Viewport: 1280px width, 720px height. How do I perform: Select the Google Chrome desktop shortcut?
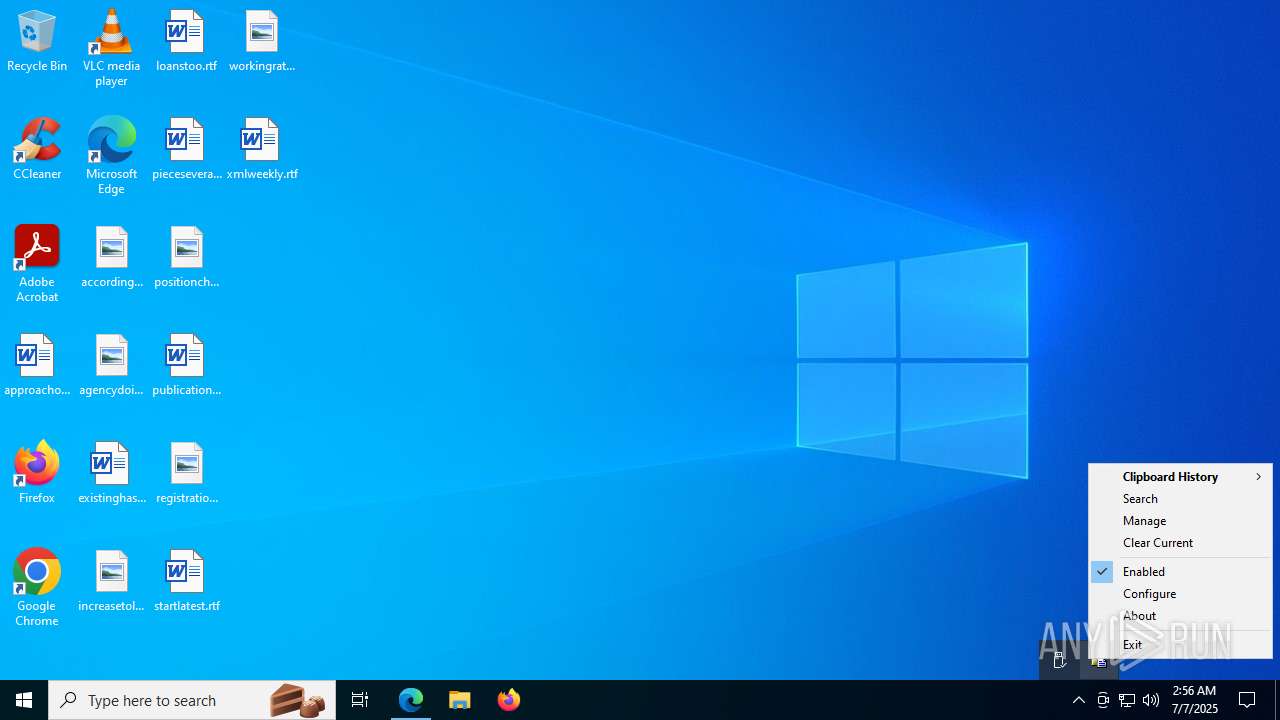click(x=37, y=588)
